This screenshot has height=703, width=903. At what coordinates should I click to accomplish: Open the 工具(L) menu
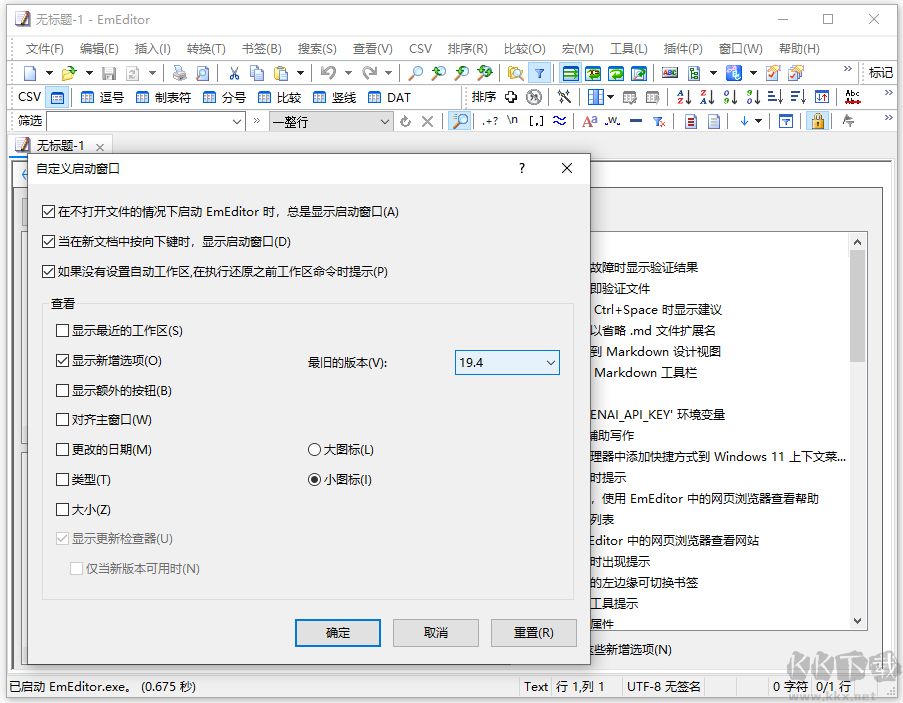[x=629, y=49]
